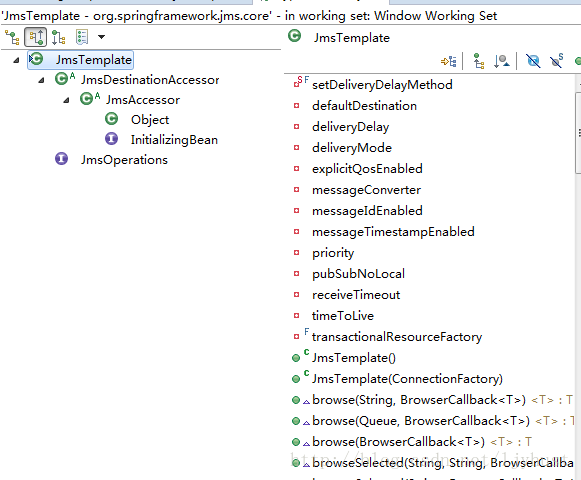Toggle Sort Members by Defining Type
This screenshot has height=480, width=581.
501,61
